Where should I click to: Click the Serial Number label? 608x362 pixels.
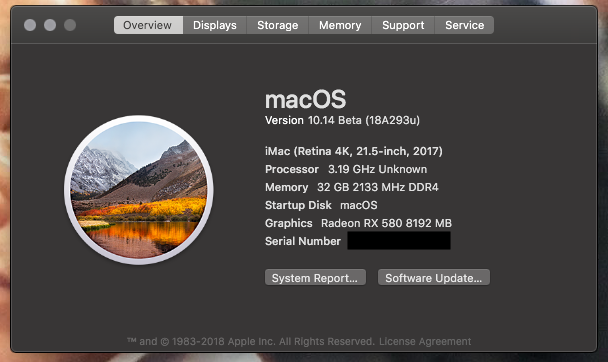click(303, 241)
